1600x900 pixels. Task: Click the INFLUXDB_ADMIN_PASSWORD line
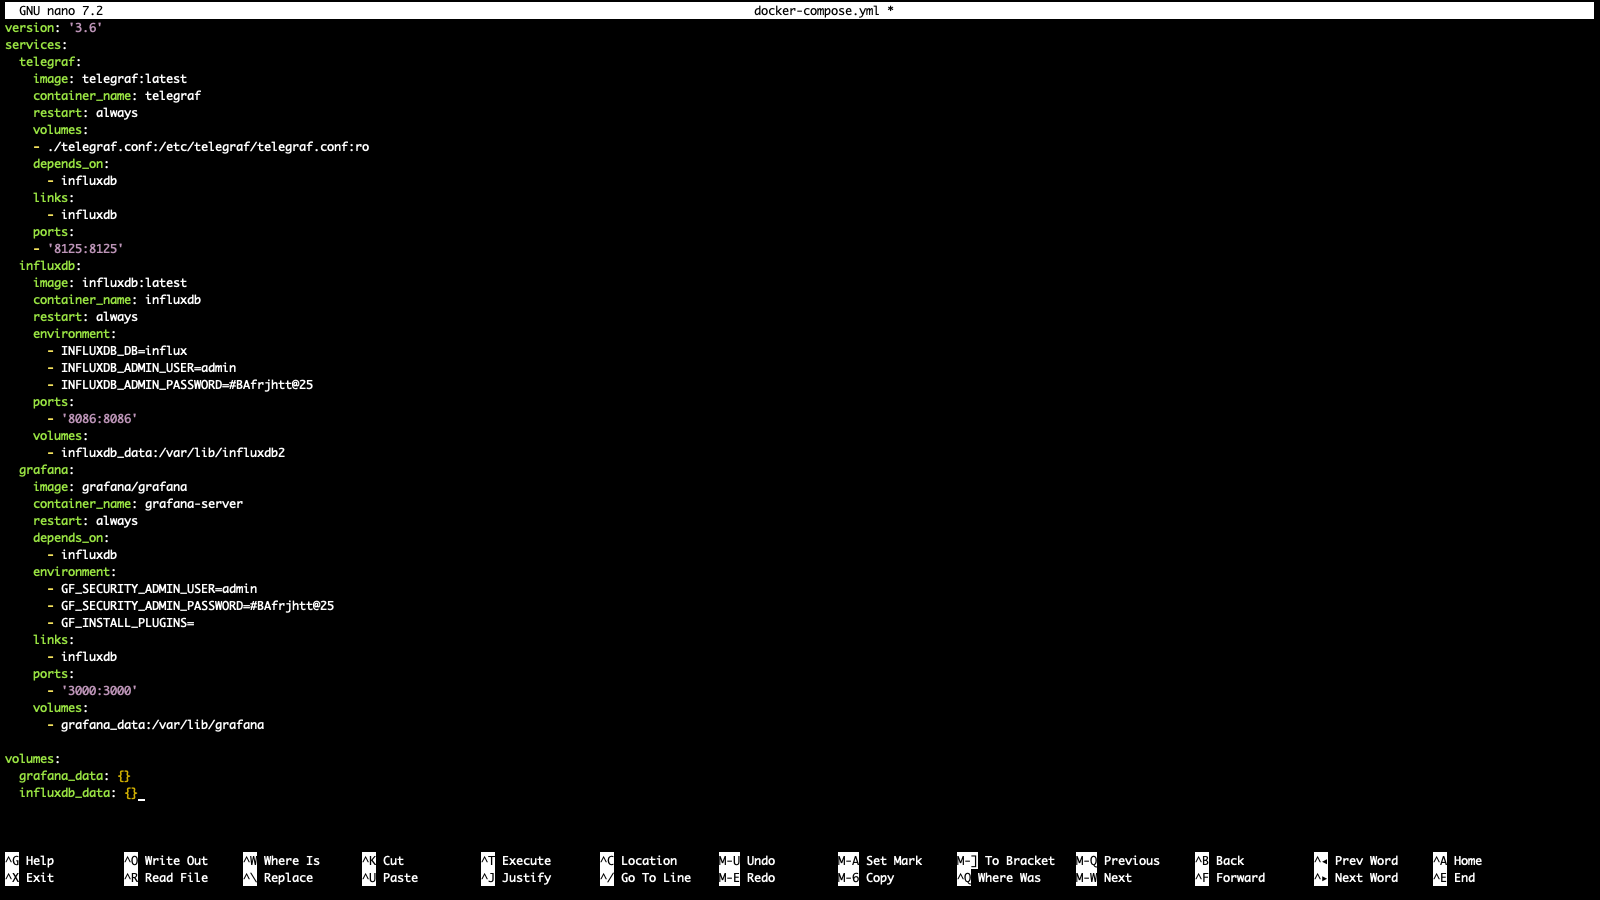tap(180, 385)
